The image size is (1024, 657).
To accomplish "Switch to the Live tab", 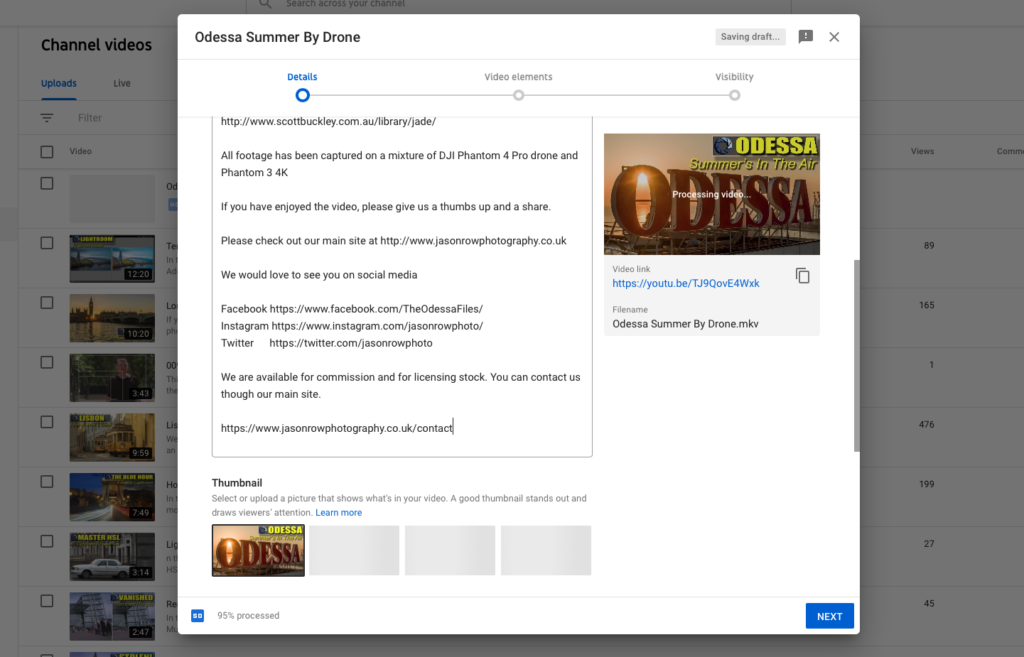I will click(x=122, y=84).
